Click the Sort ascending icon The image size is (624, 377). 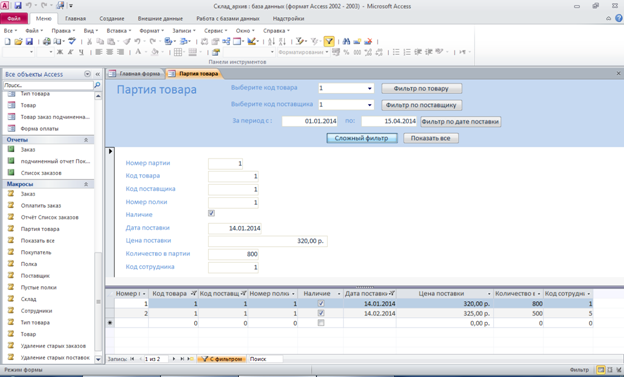pos(271,41)
